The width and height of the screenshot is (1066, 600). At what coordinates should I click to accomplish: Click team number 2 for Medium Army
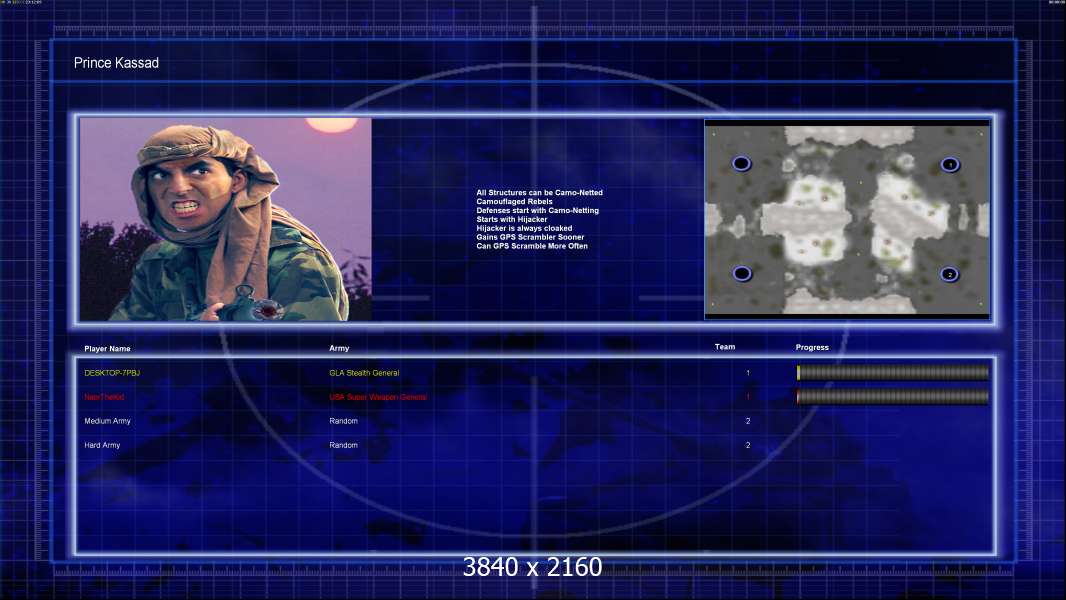[748, 421]
